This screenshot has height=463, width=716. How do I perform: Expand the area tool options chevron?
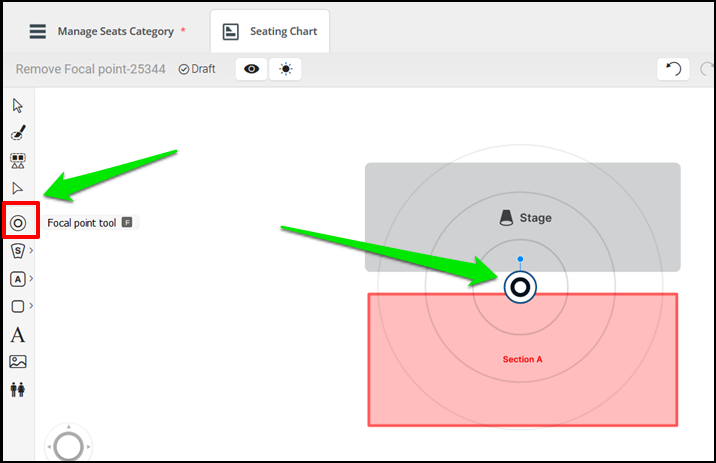pyautogui.click(x=31, y=278)
